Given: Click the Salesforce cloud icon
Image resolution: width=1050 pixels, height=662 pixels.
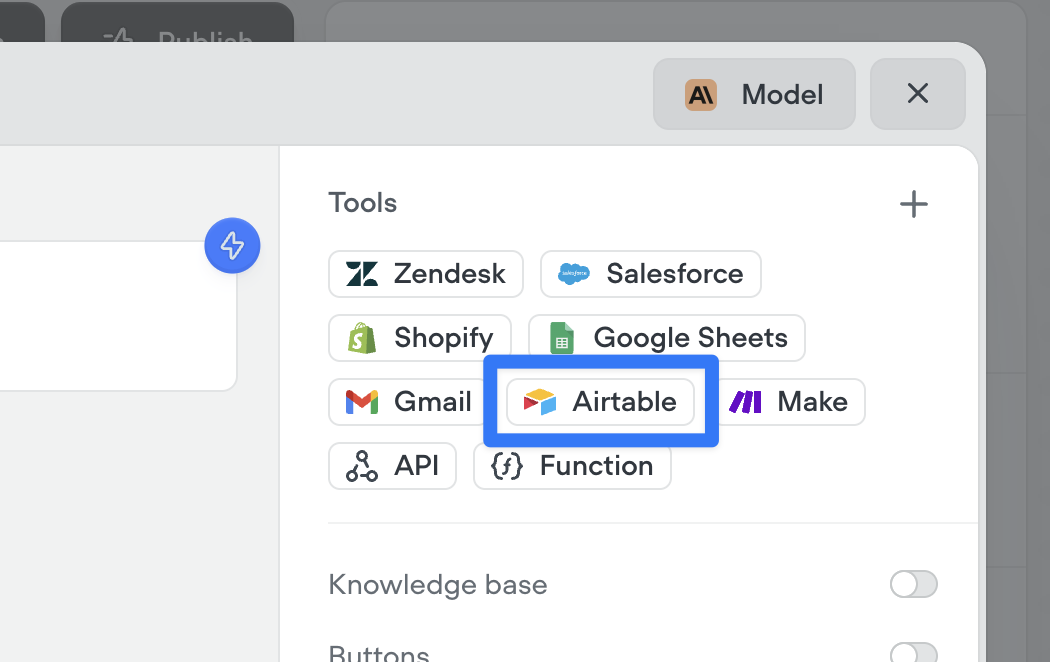Looking at the screenshot, I should [574, 274].
